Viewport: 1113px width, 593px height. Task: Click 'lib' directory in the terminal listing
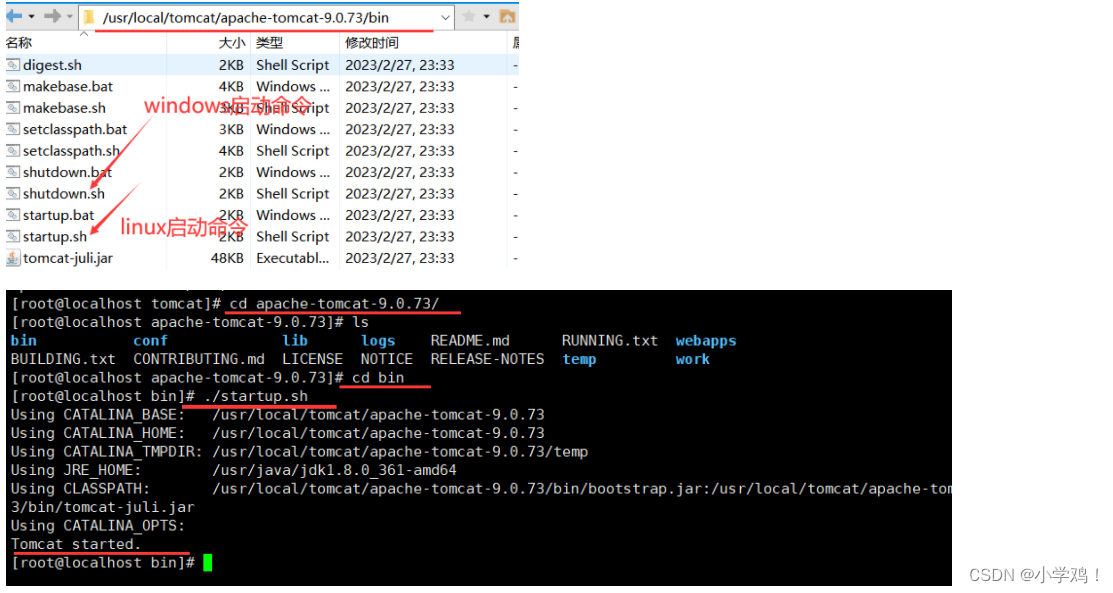295,341
